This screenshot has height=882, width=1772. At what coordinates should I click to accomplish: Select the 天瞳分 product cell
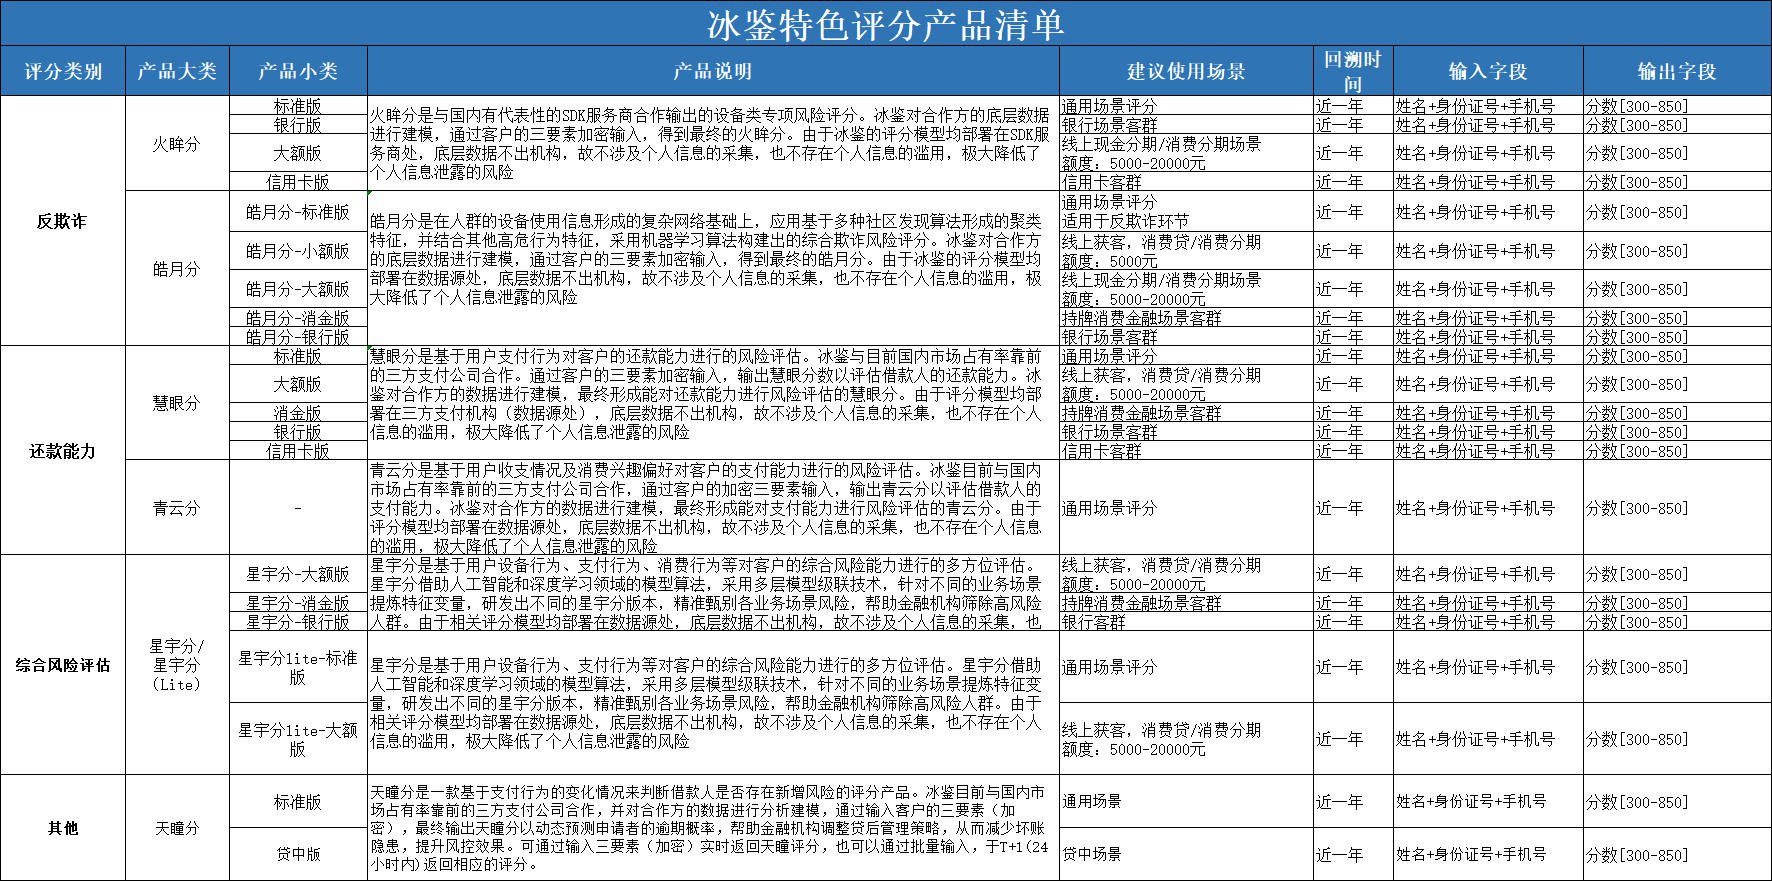177,828
